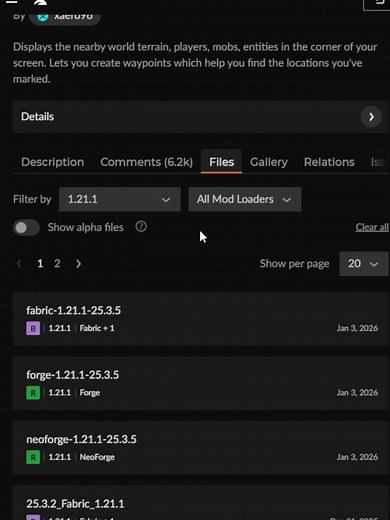Click the NeoForge loader label
390x520 pixels.
click(x=97, y=457)
